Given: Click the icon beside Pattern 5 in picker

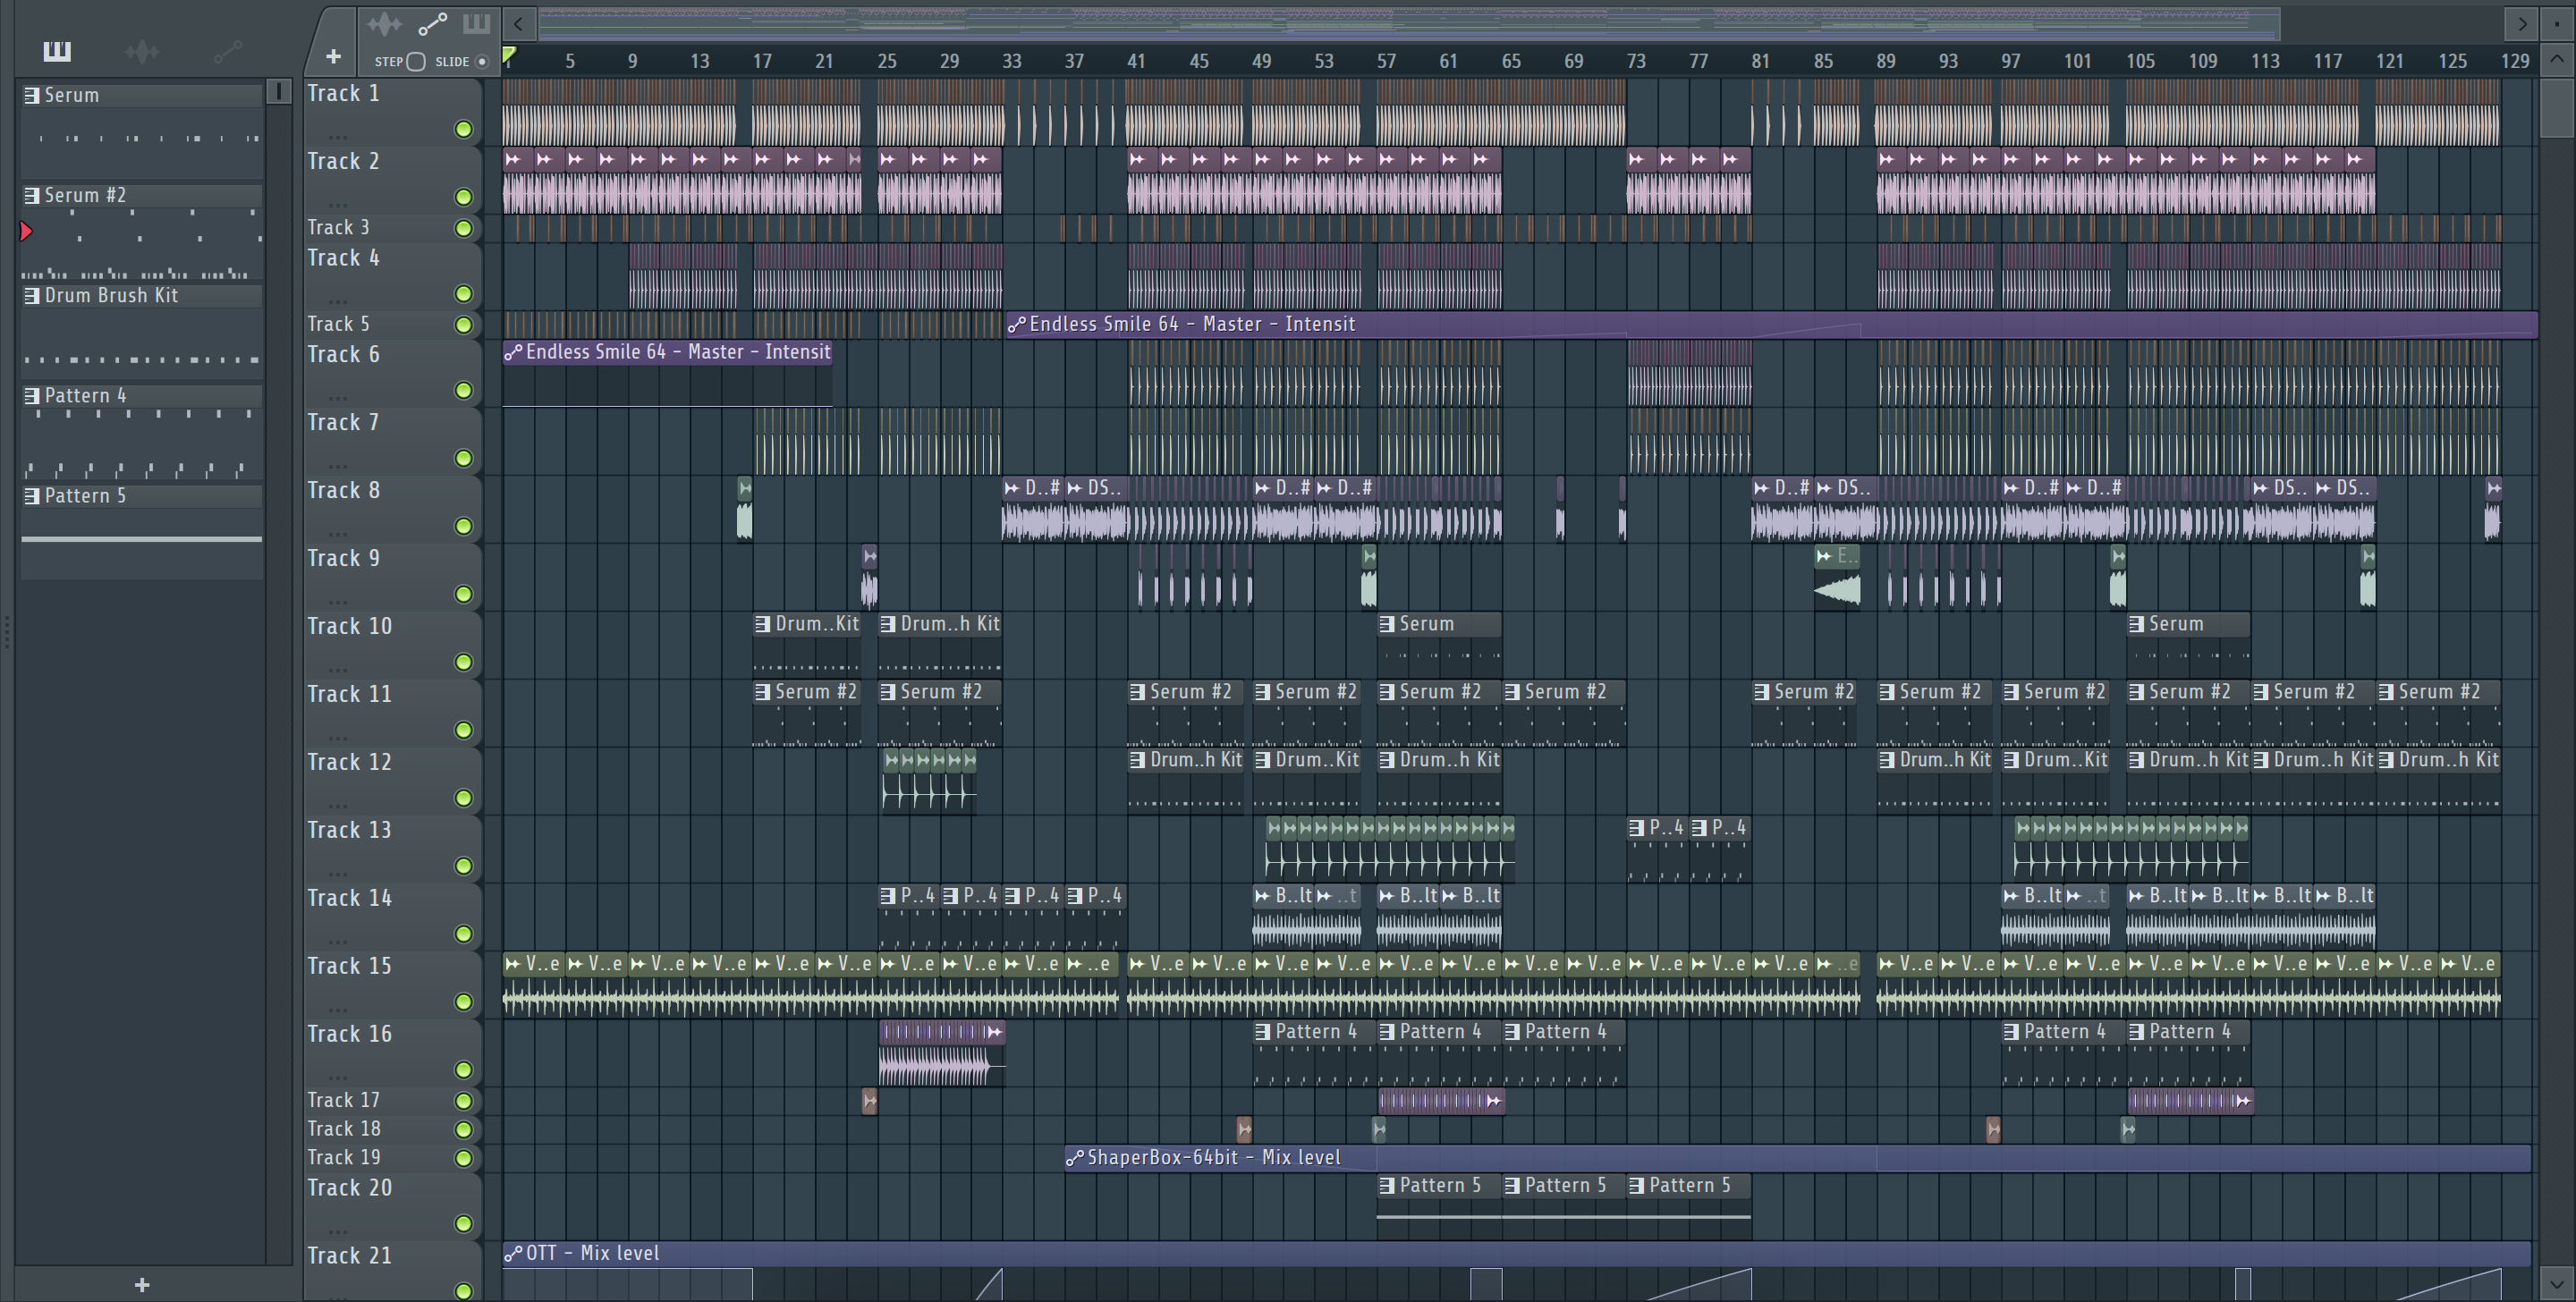Looking at the screenshot, I should click(x=31, y=495).
